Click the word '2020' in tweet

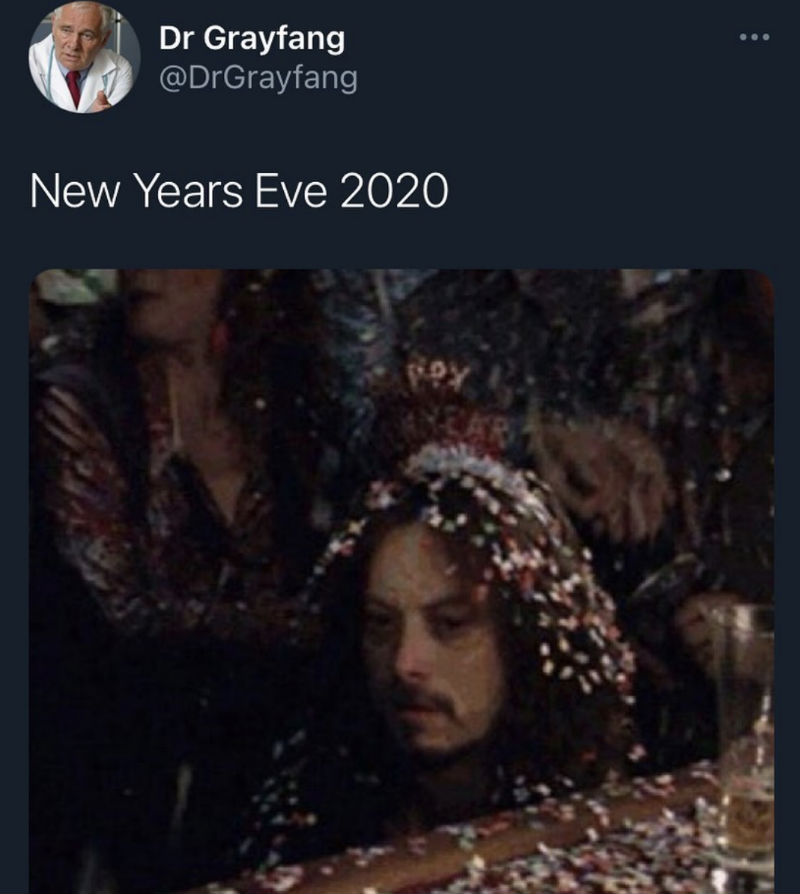point(394,191)
